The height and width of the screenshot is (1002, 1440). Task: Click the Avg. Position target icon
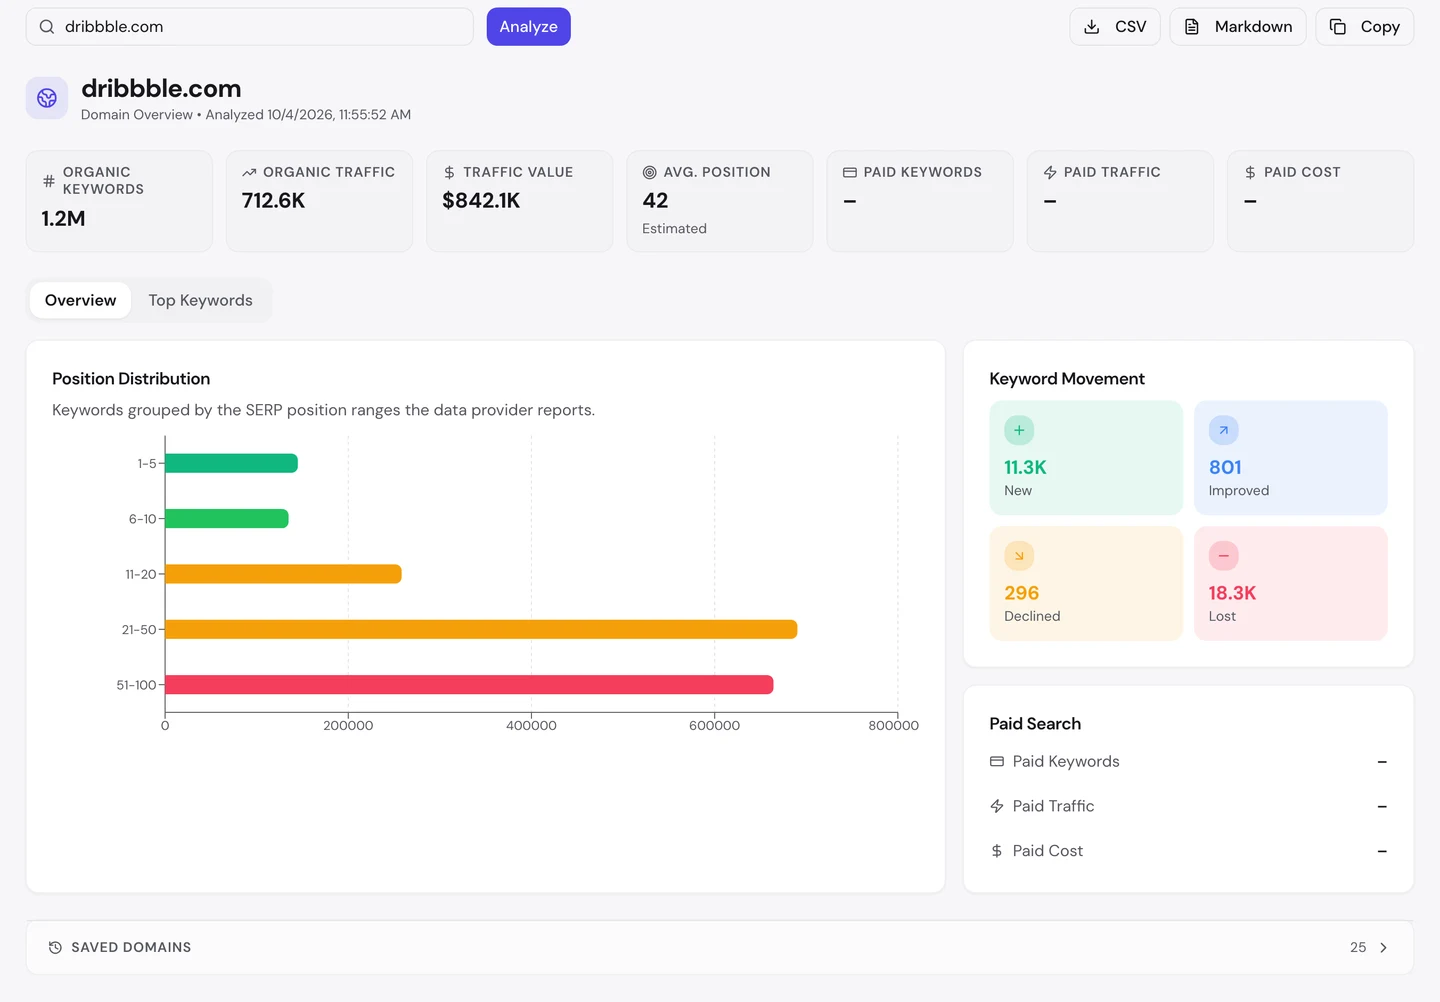[x=650, y=173]
